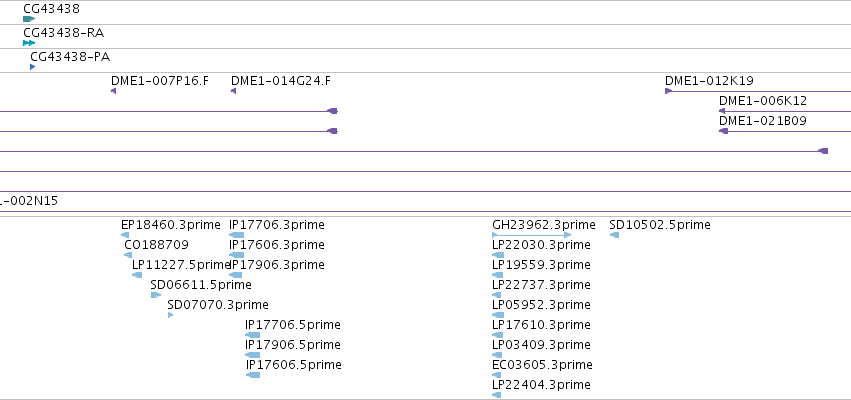Click the CG43438-RA transcript arrow
The image size is (851, 400).
coord(29,43)
